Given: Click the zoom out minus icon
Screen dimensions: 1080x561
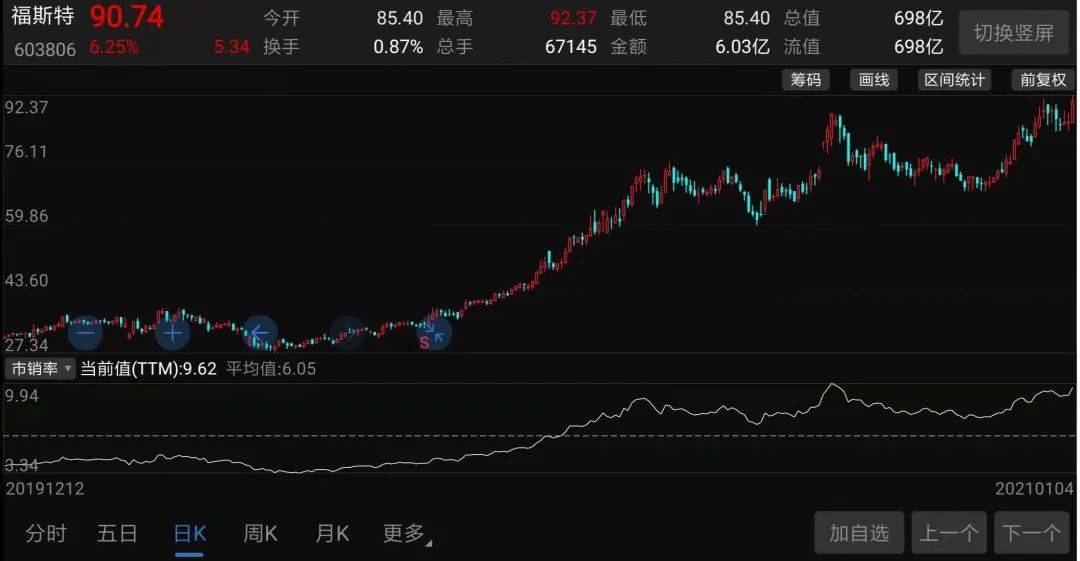Looking at the screenshot, I should (84, 333).
